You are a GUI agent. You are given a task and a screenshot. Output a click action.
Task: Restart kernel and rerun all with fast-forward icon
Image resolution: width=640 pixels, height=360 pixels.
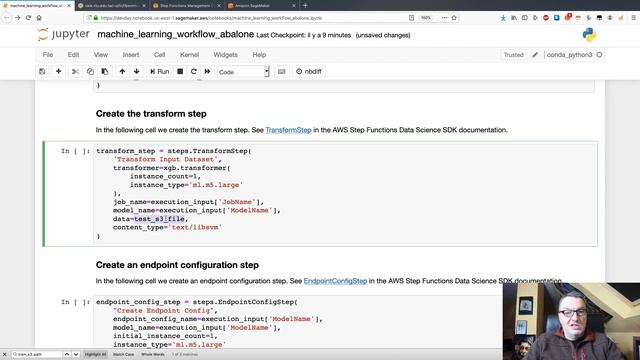point(207,71)
